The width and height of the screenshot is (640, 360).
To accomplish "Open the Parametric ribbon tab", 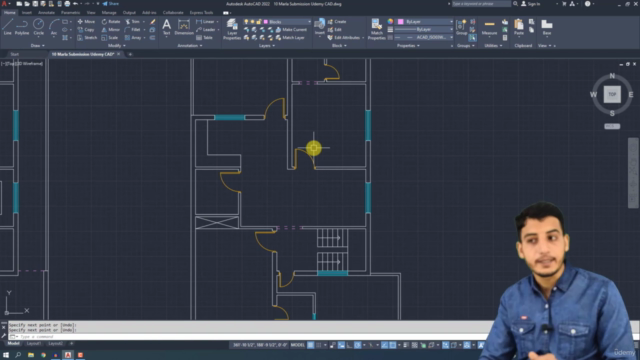I will 71,13.
